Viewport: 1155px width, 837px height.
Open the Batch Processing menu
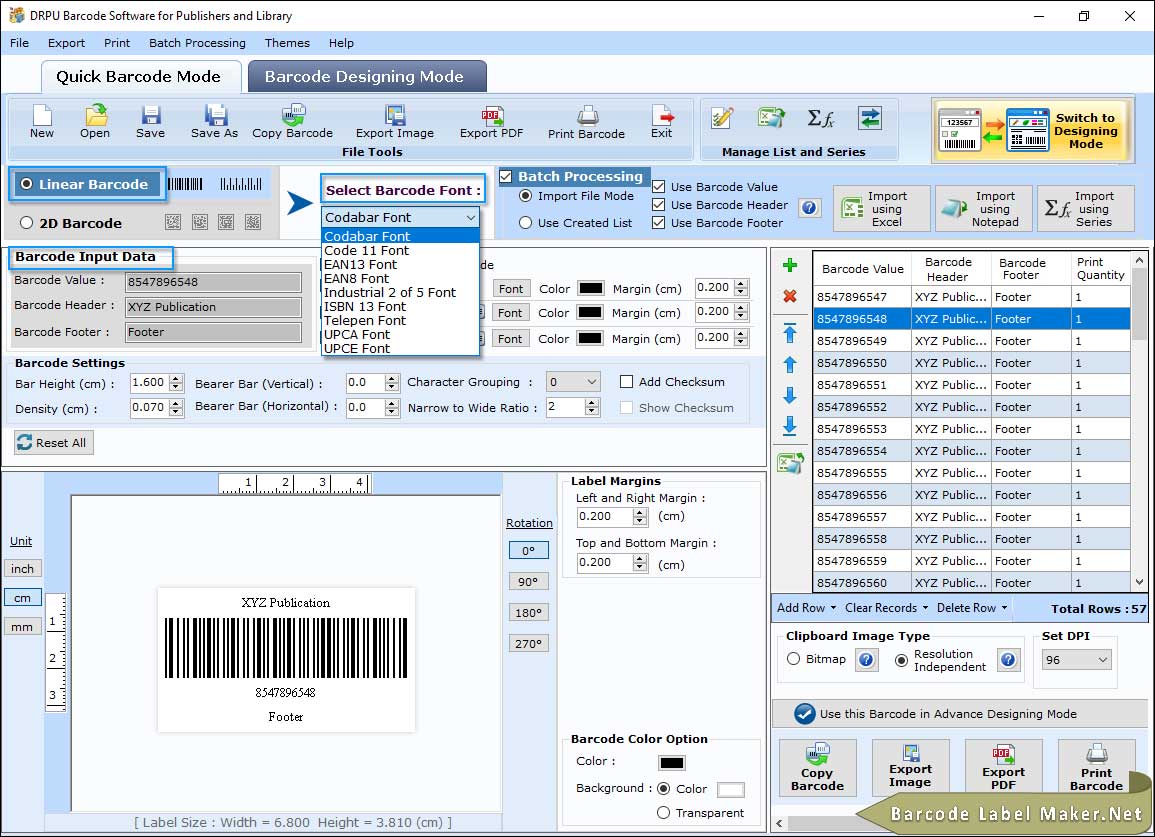point(197,43)
